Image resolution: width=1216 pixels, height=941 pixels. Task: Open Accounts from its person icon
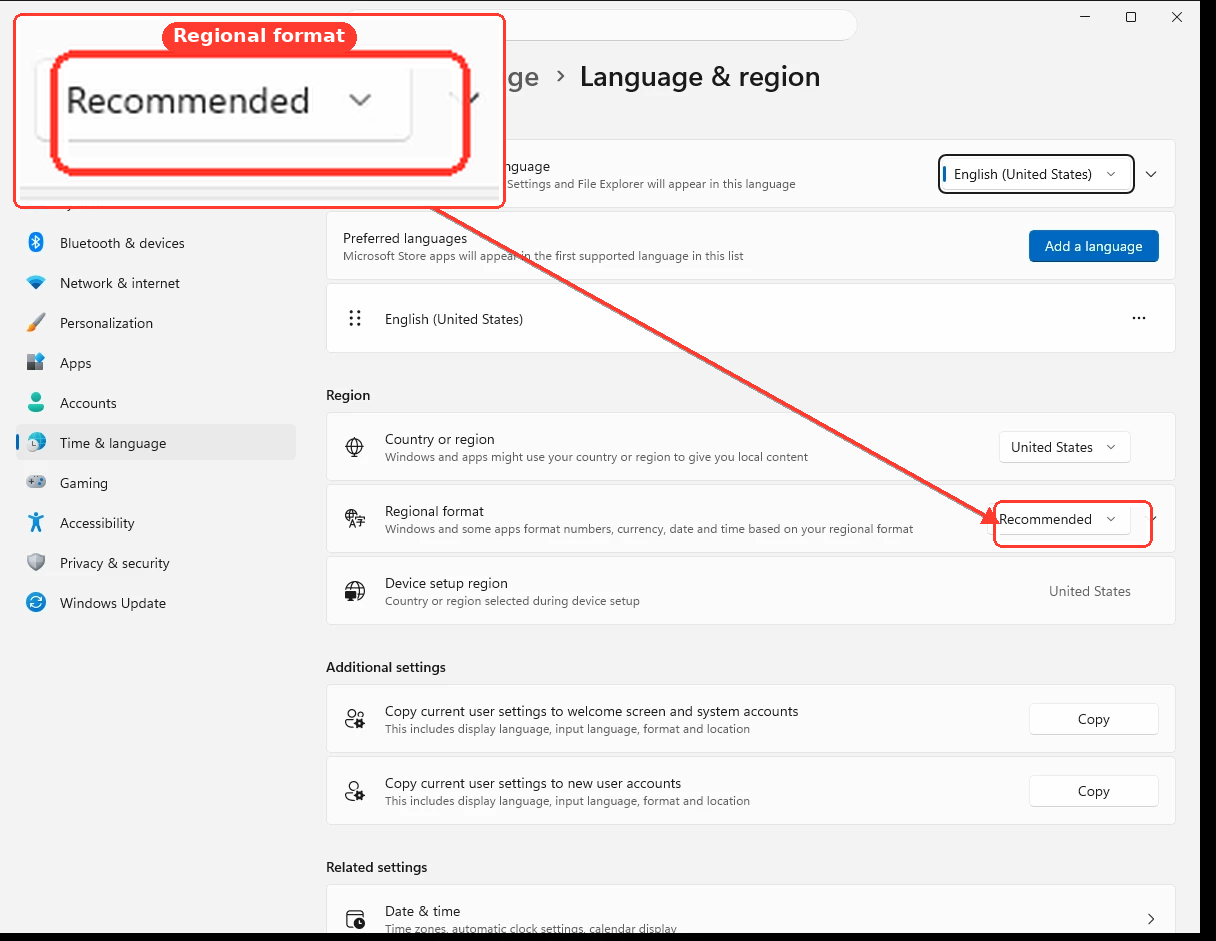click(36, 403)
